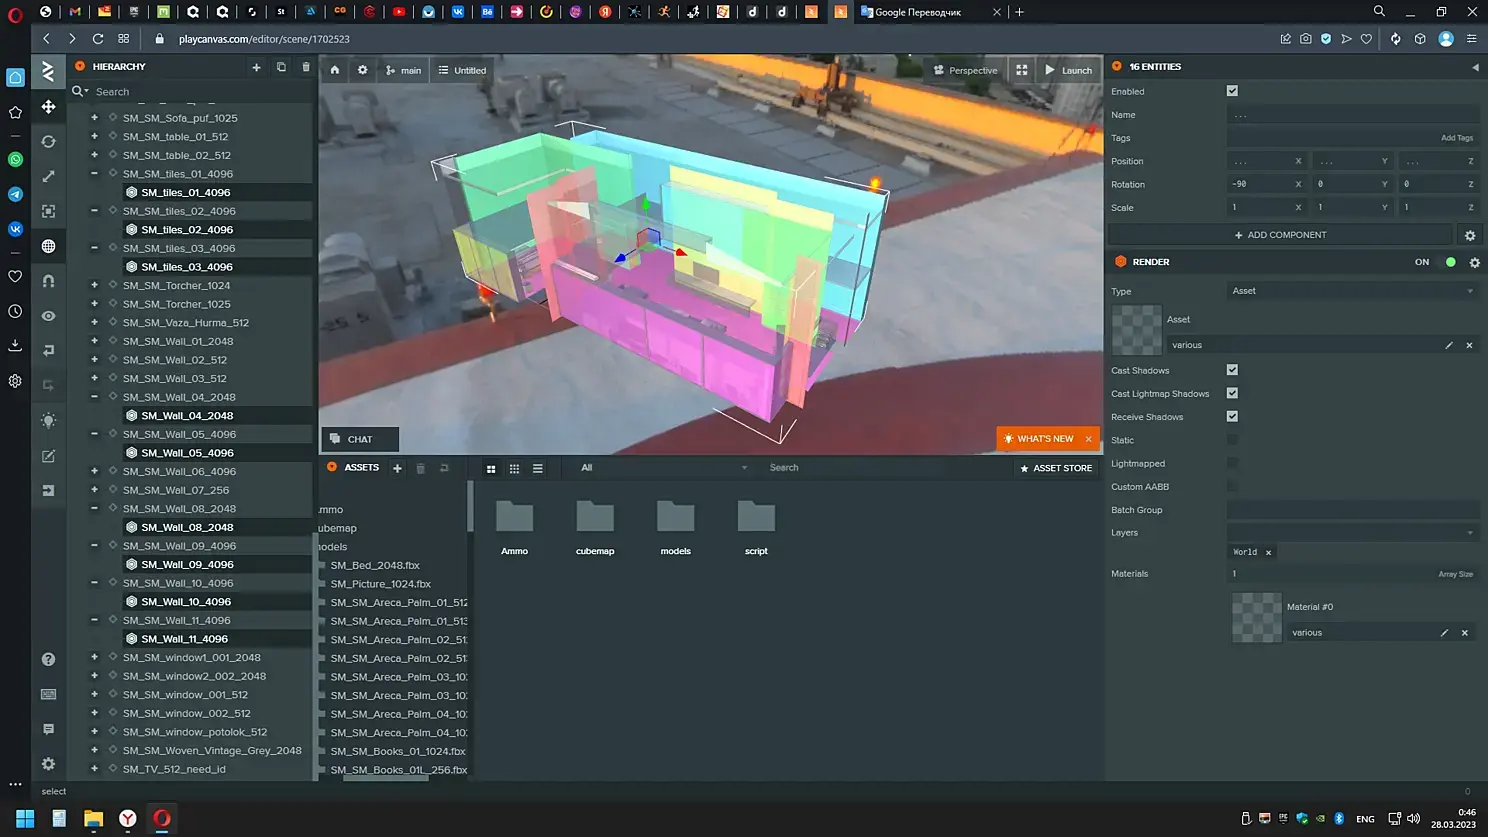This screenshot has width=1488, height=837.
Task: Toggle the Cast Shadows checkbox
Action: 1232,370
